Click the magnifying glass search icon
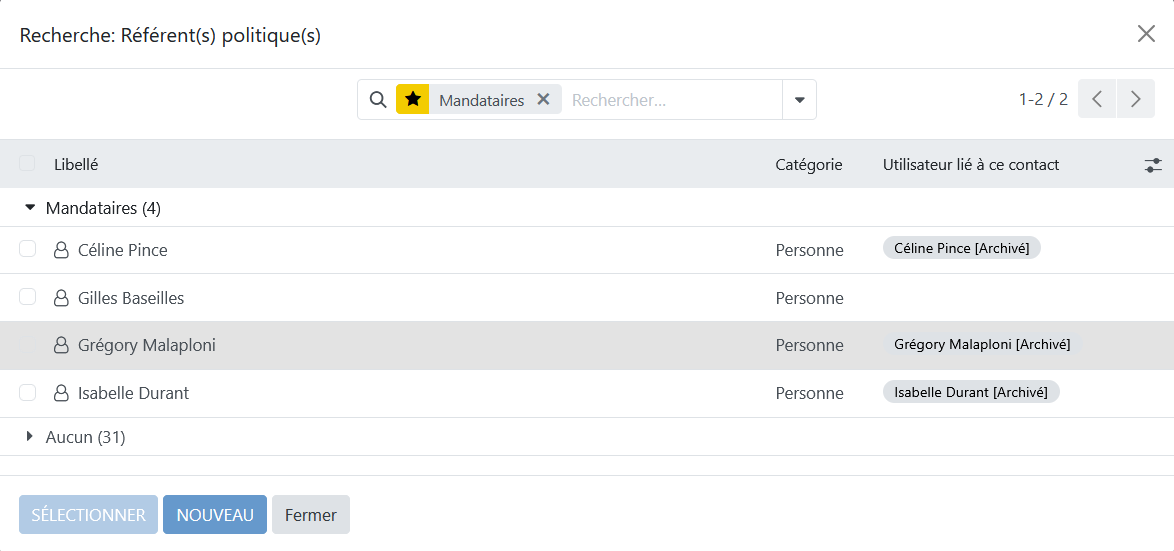This screenshot has height=551, width=1174. coord(378,100)
